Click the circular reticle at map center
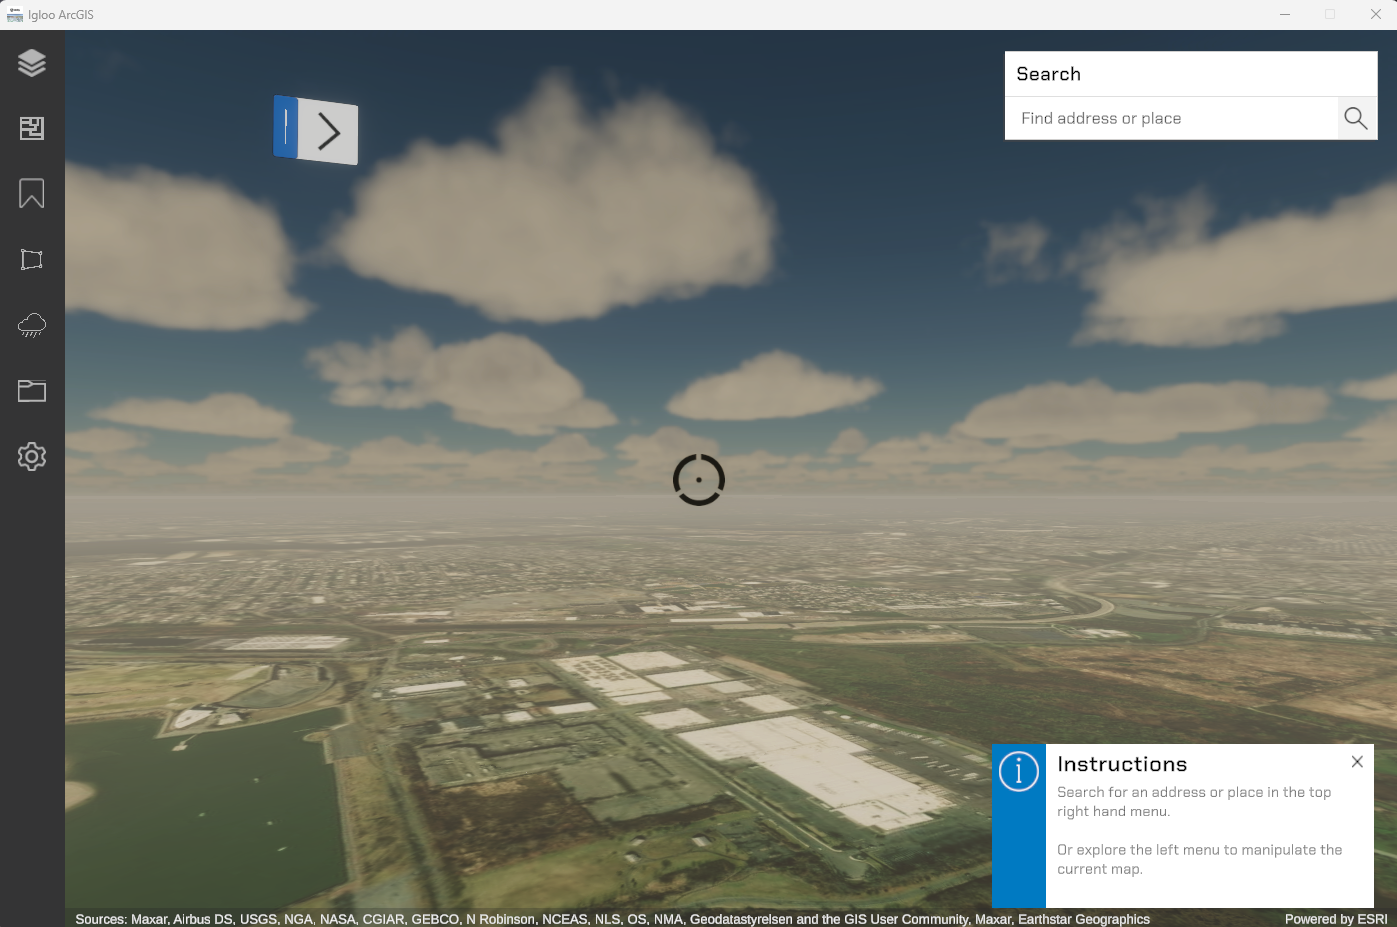Viewport: 1397px width, 927px height. tap(699, 480)
